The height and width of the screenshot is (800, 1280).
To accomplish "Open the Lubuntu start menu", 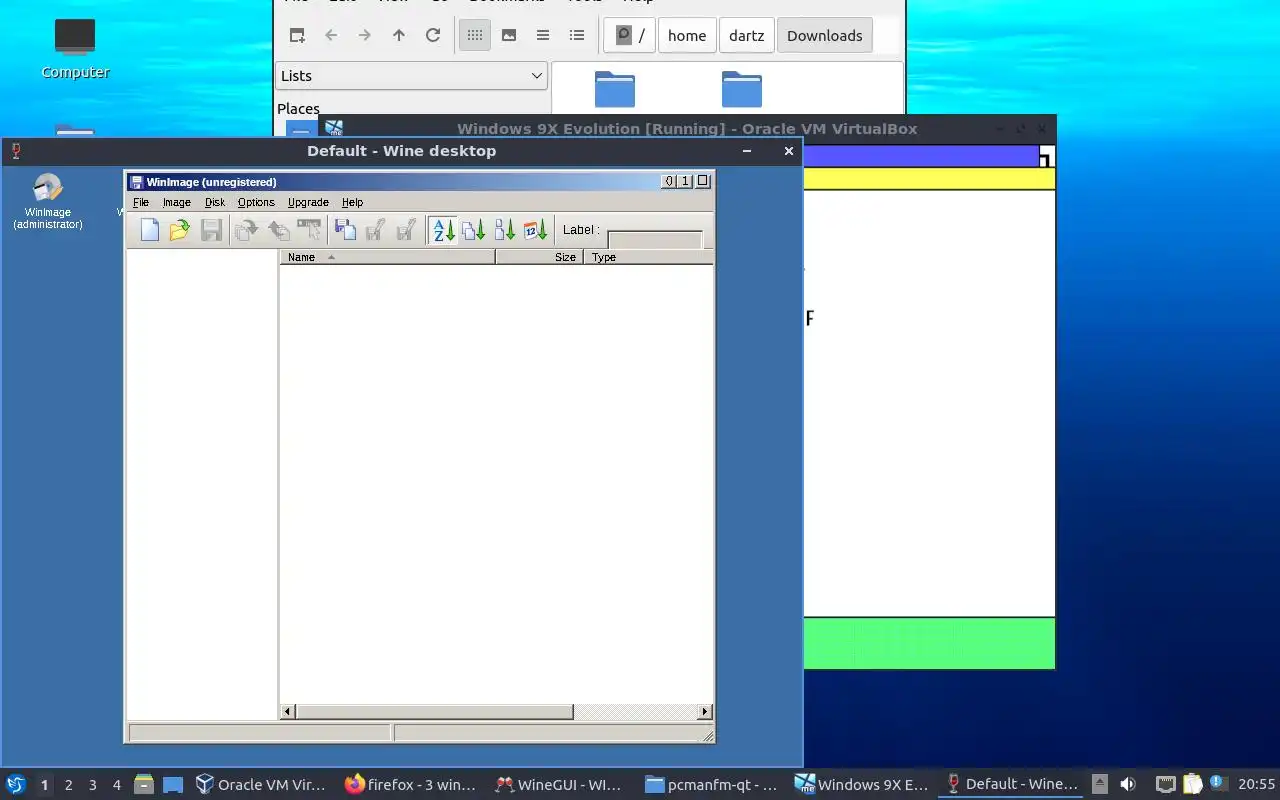I will tap(15, 785).
